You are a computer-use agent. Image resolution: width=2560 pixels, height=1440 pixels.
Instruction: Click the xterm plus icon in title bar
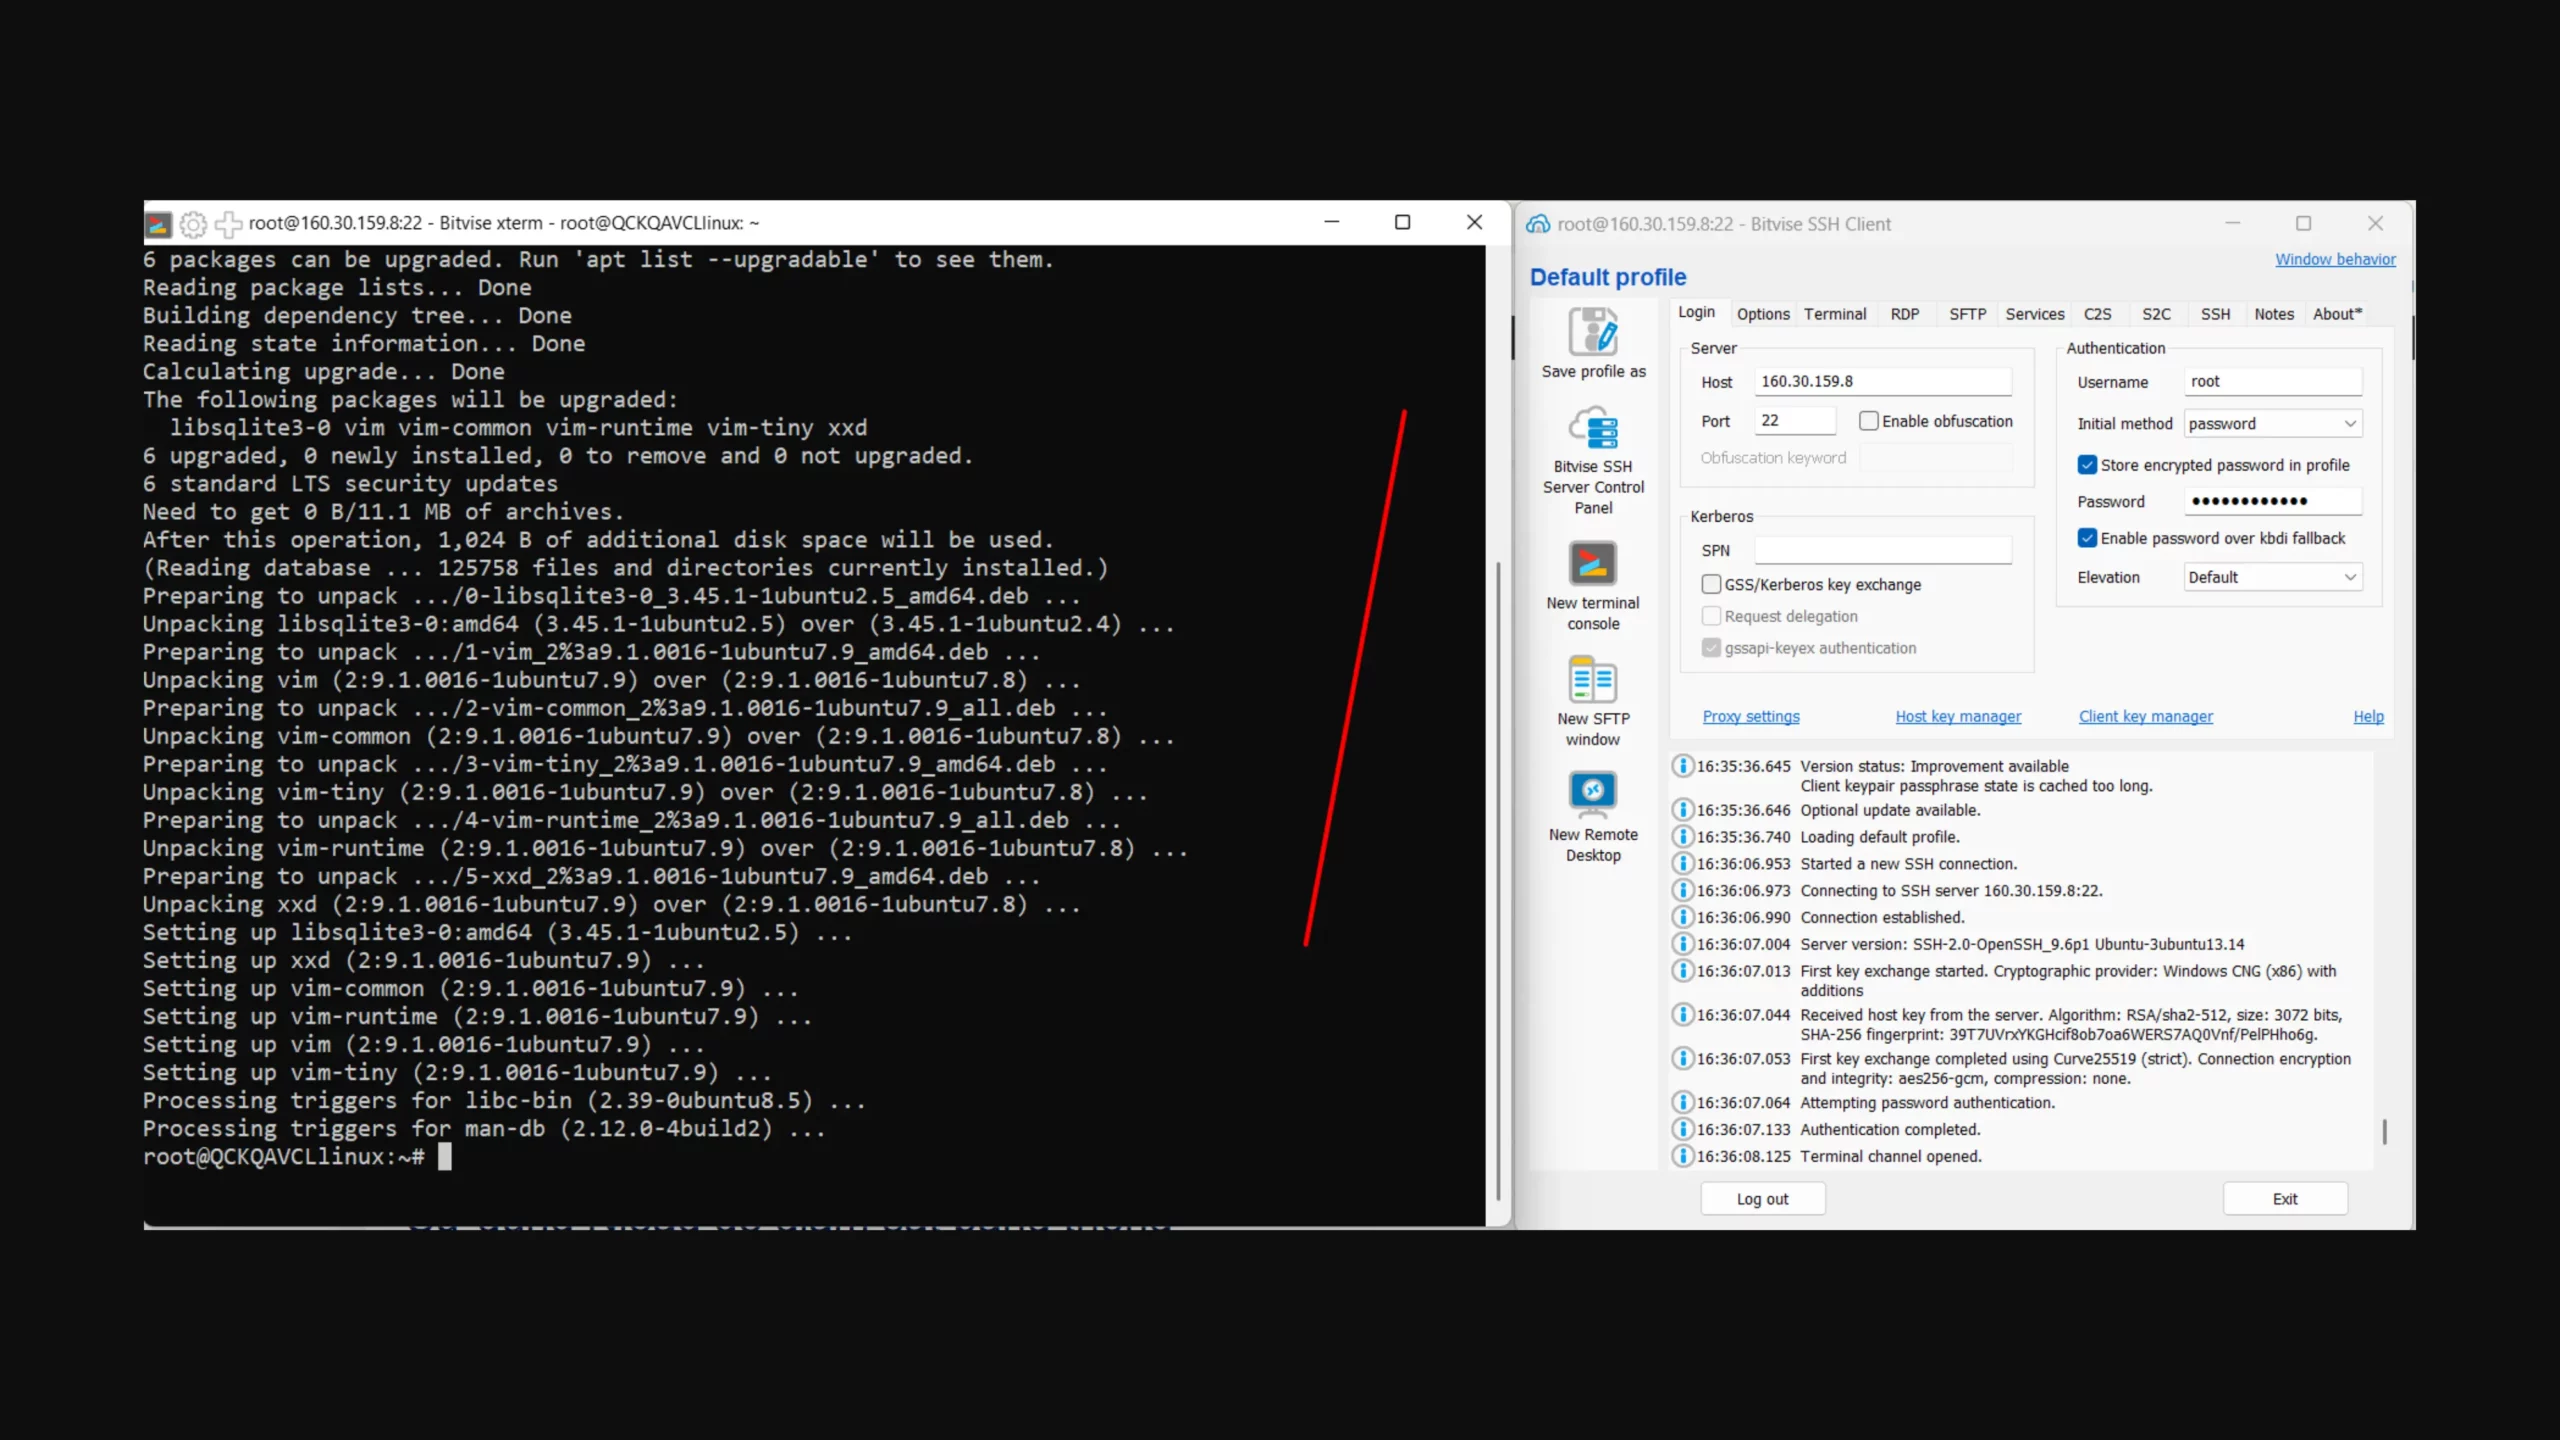click(x=228, y=224)
